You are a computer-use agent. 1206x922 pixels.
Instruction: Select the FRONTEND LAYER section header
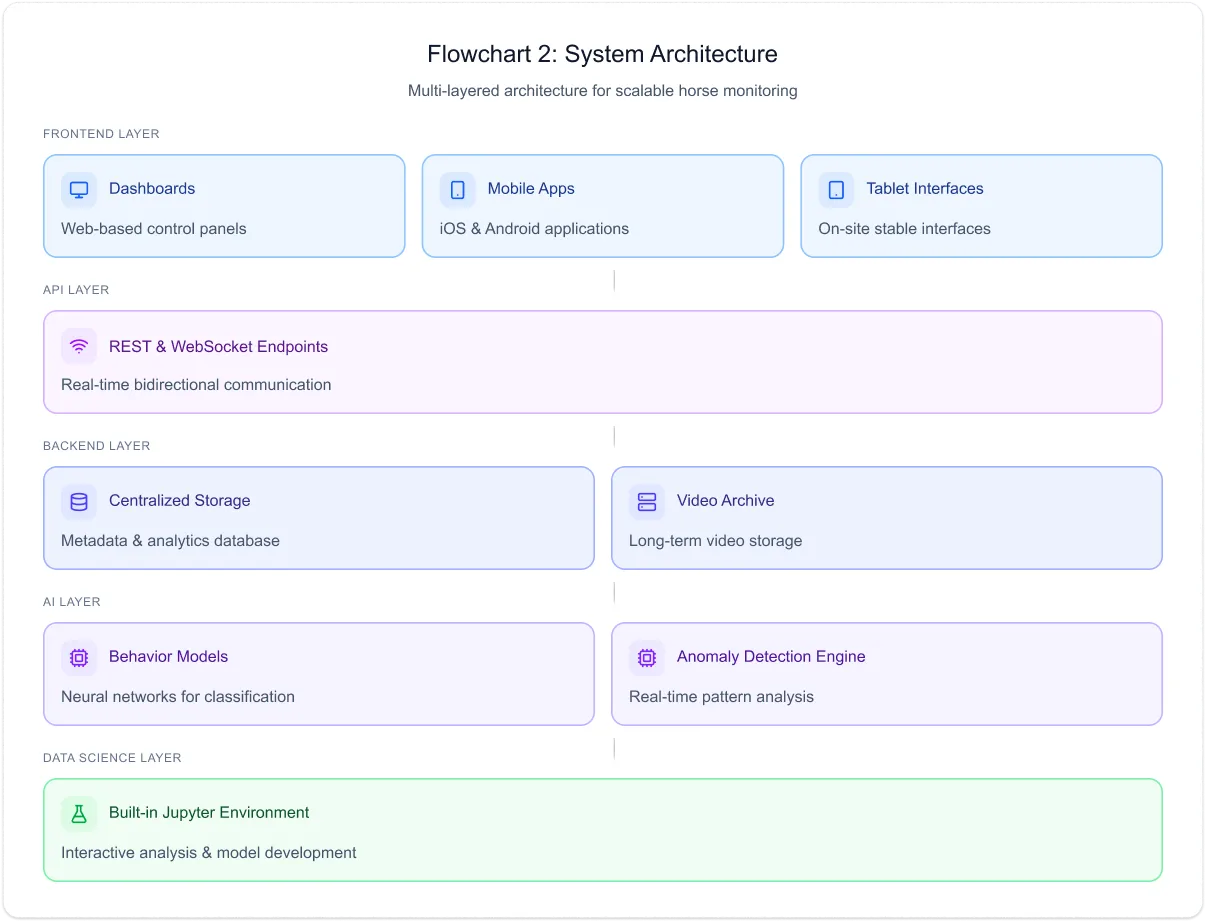pos(100,133)
